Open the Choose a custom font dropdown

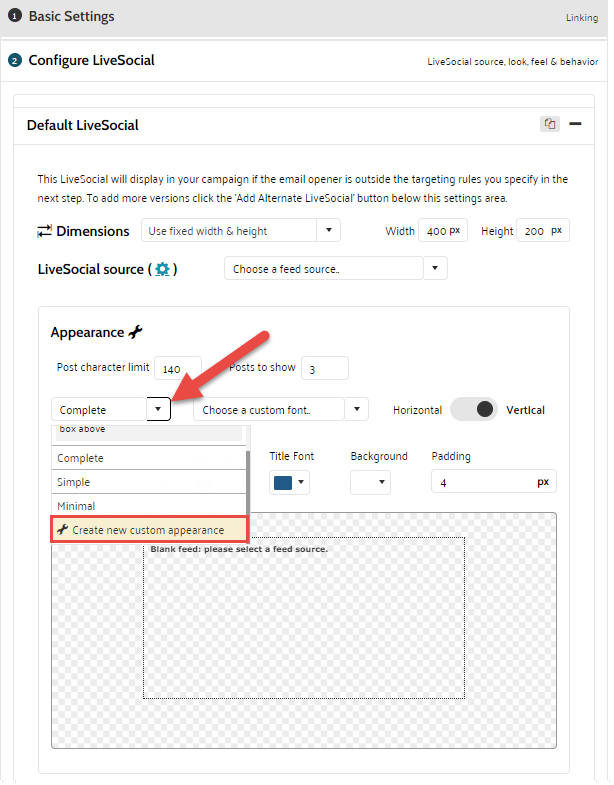coord(280,410)
